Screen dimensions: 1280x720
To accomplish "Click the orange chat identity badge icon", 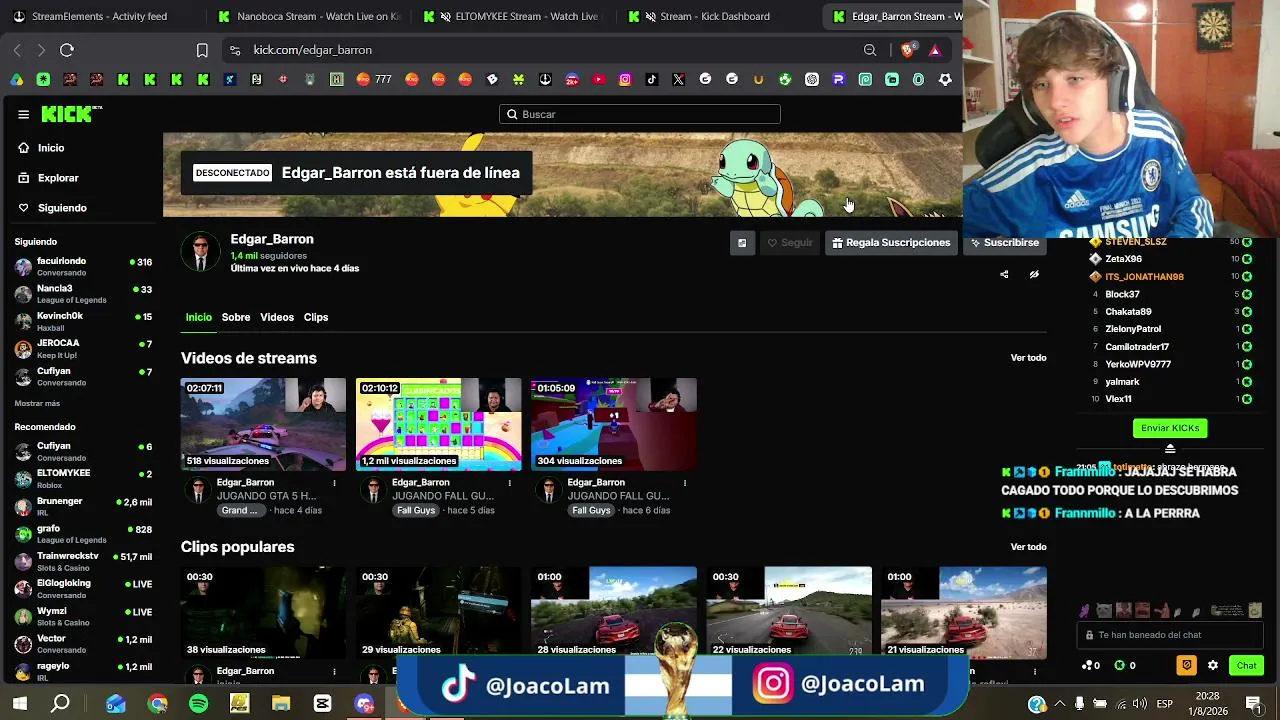I will click(1187, 665).
